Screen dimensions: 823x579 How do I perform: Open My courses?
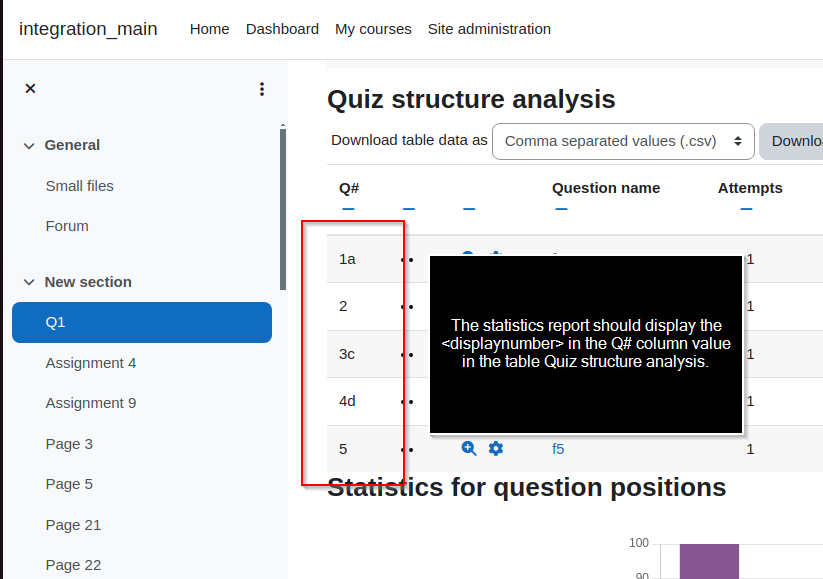coord(373,29)
